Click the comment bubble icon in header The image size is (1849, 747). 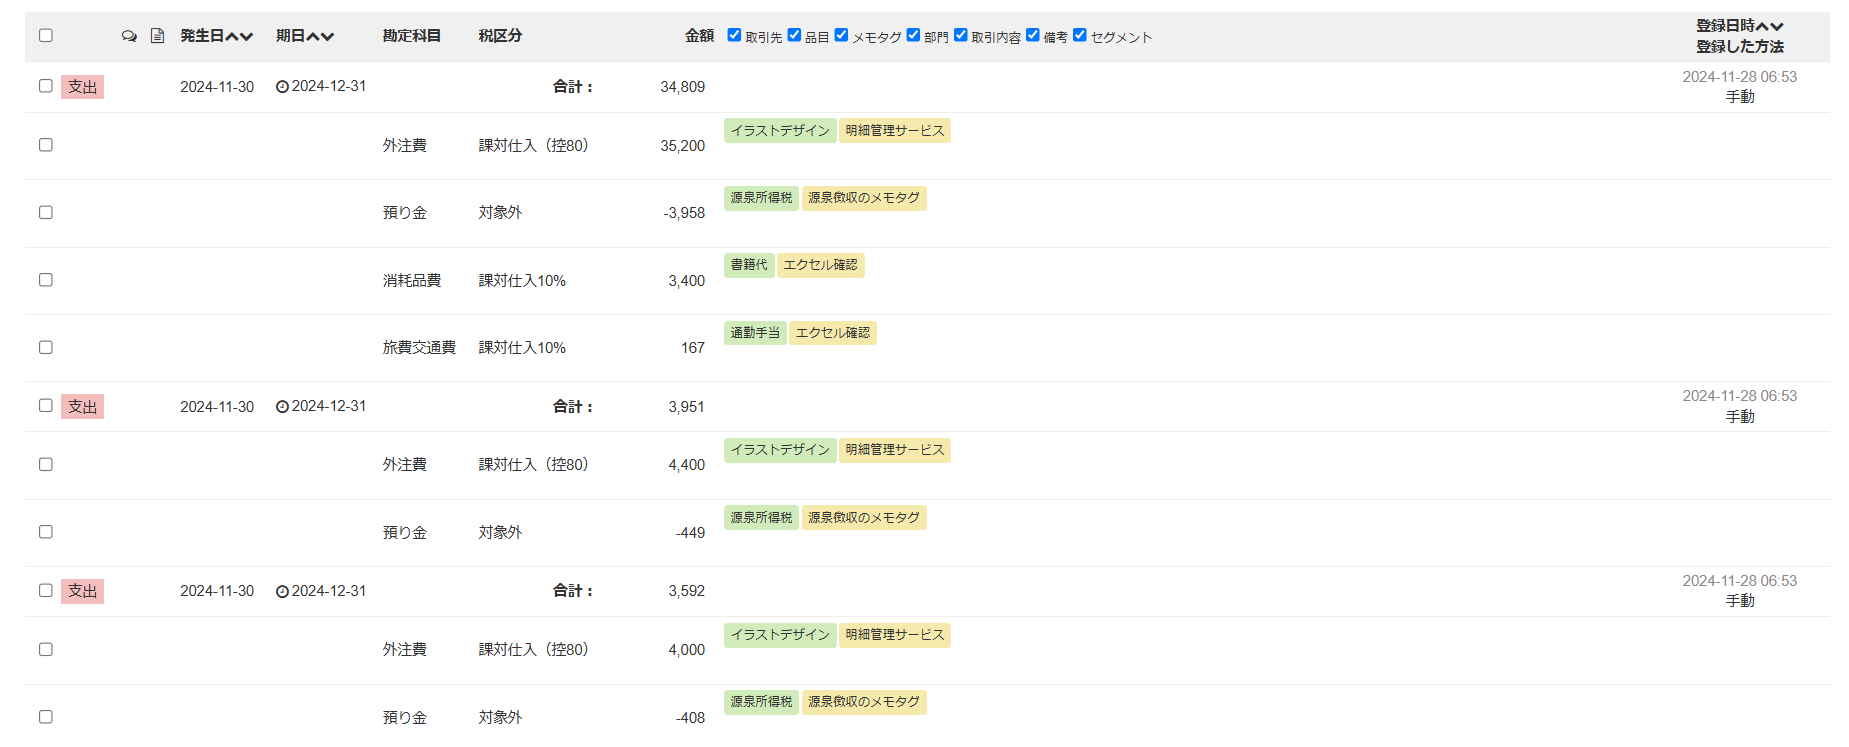(x=129, y=36)
